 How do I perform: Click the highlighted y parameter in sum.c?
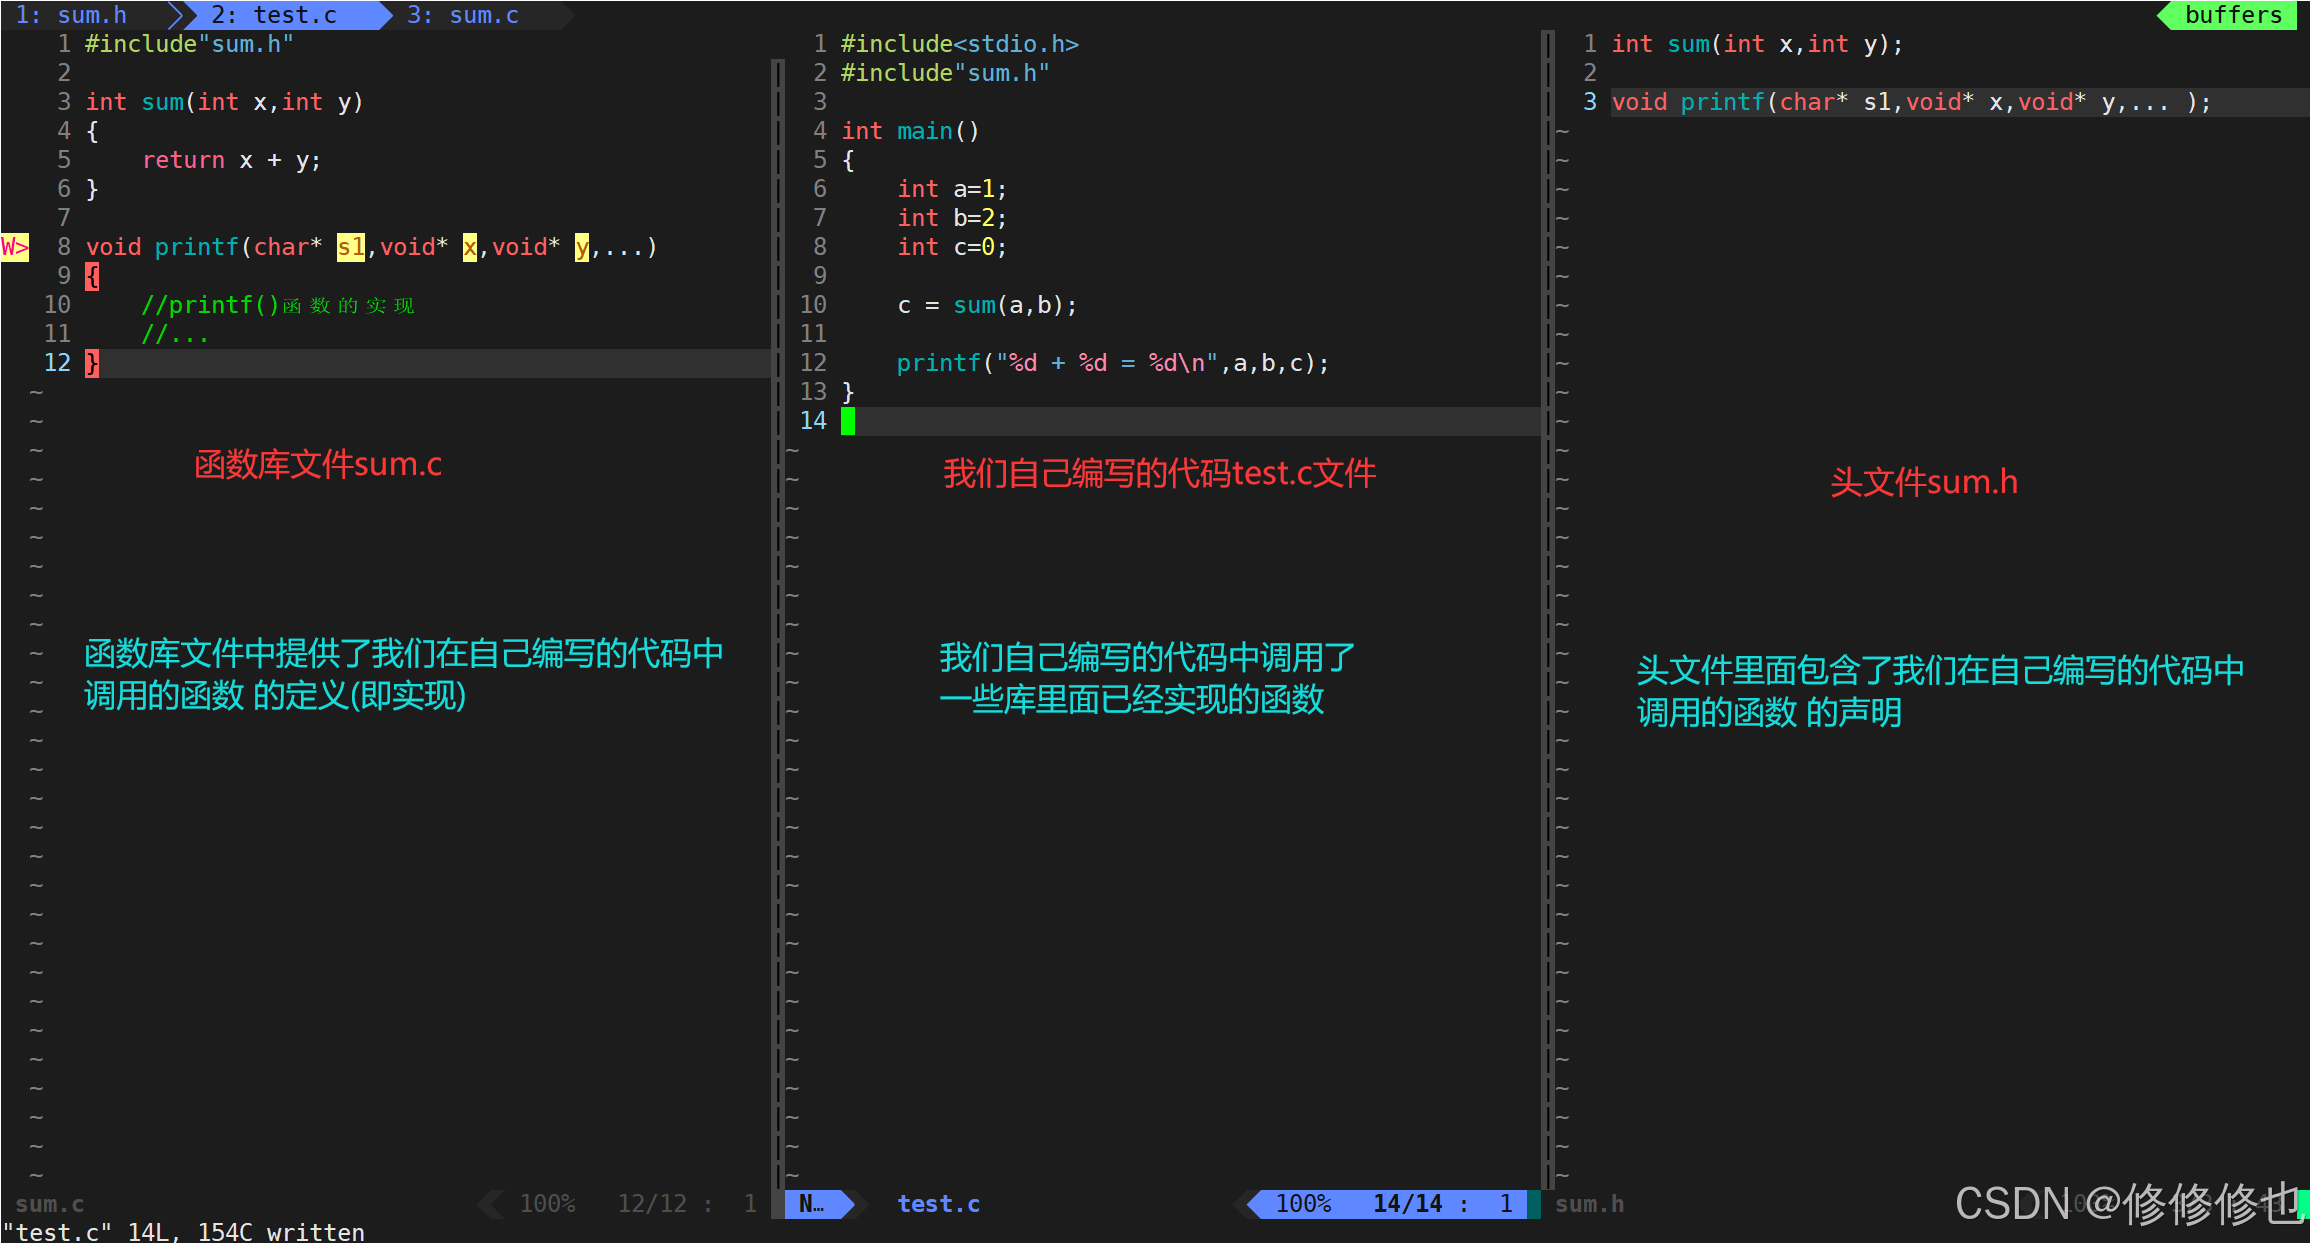(581, 247)
